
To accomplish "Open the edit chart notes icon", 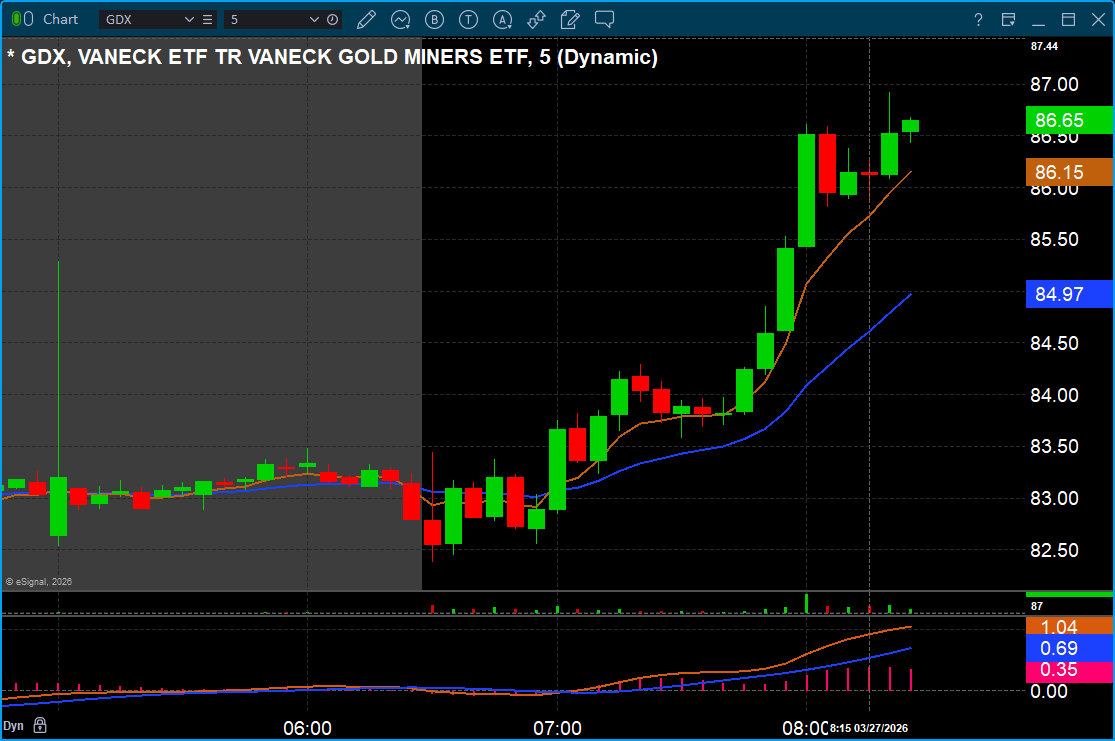I will (570, 20).
